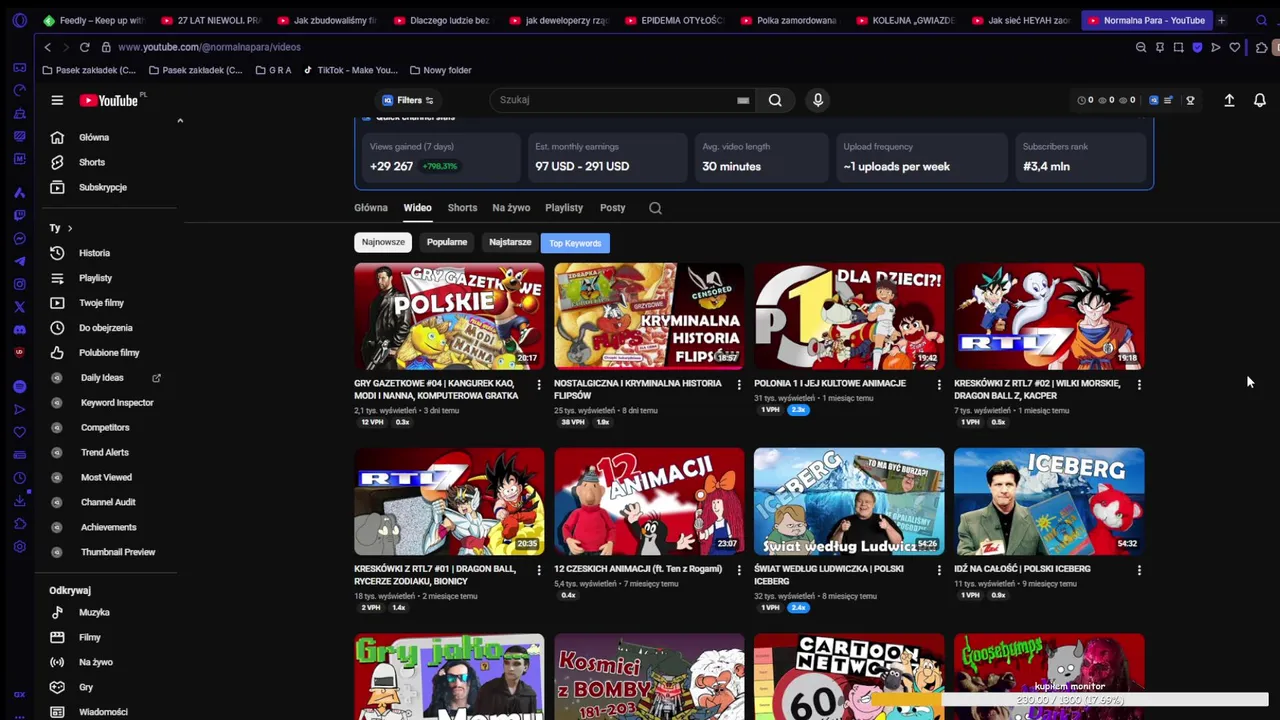The width and height of the screenshot is (1280, 720).
Task: Open POLONIA 1 I JEJ KULTOWE ANIMACJE title
Action: pos(830,383)
